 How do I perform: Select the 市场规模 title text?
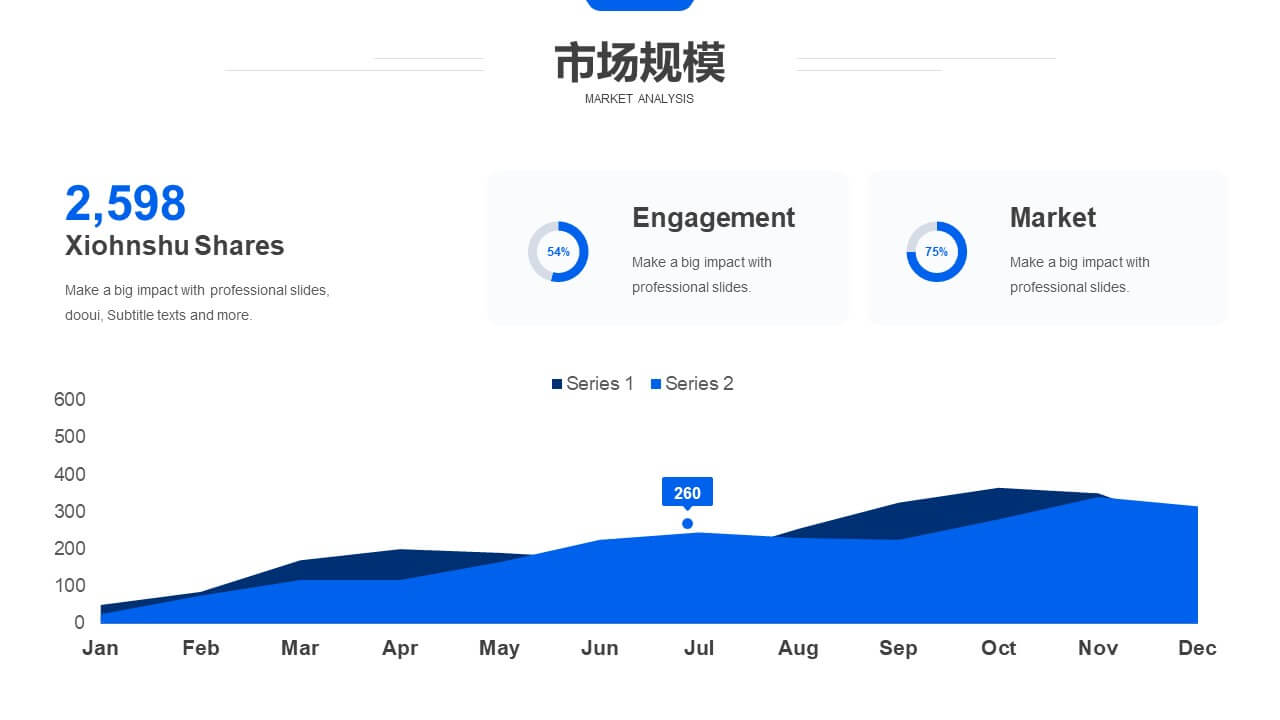coord(640,63)
